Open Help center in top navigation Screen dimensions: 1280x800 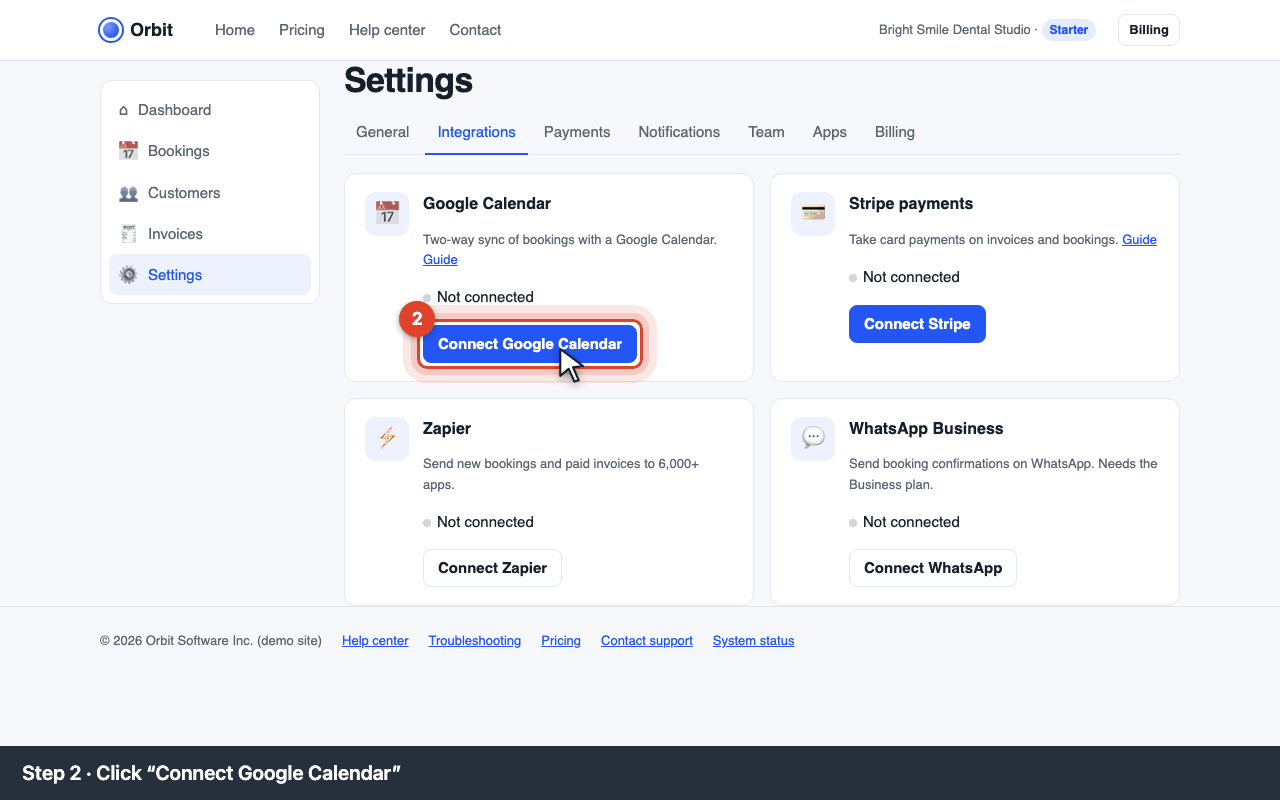(387, 30)
